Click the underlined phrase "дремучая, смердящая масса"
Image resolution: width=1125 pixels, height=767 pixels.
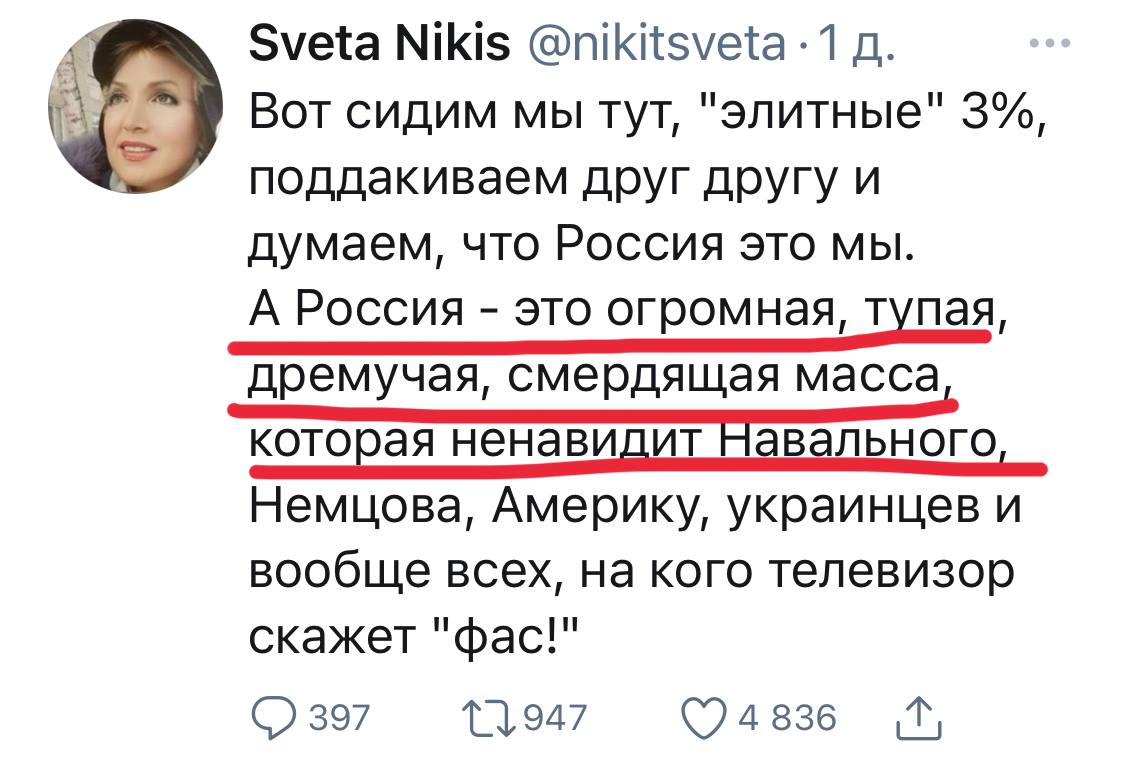tap(594, 377)
